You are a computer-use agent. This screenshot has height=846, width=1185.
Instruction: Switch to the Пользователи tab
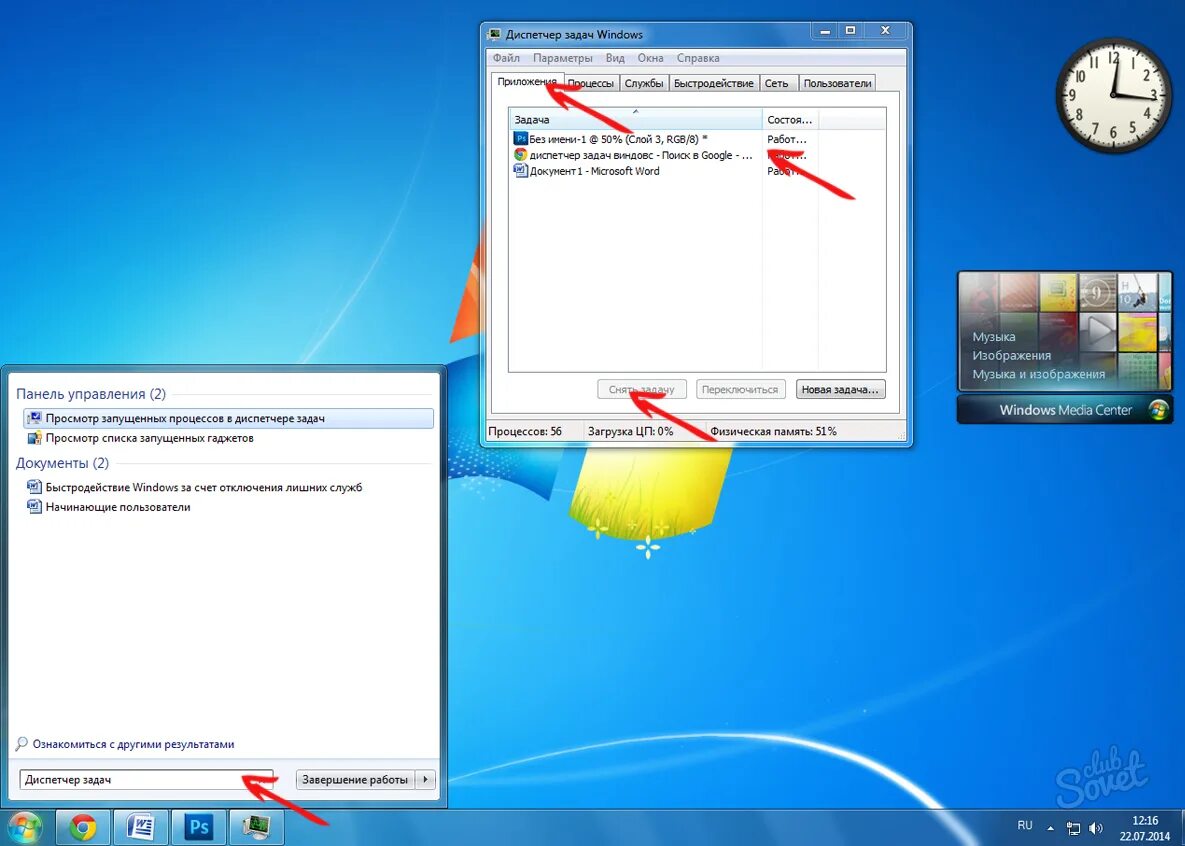pyautogui.click(x=837, y=83)
